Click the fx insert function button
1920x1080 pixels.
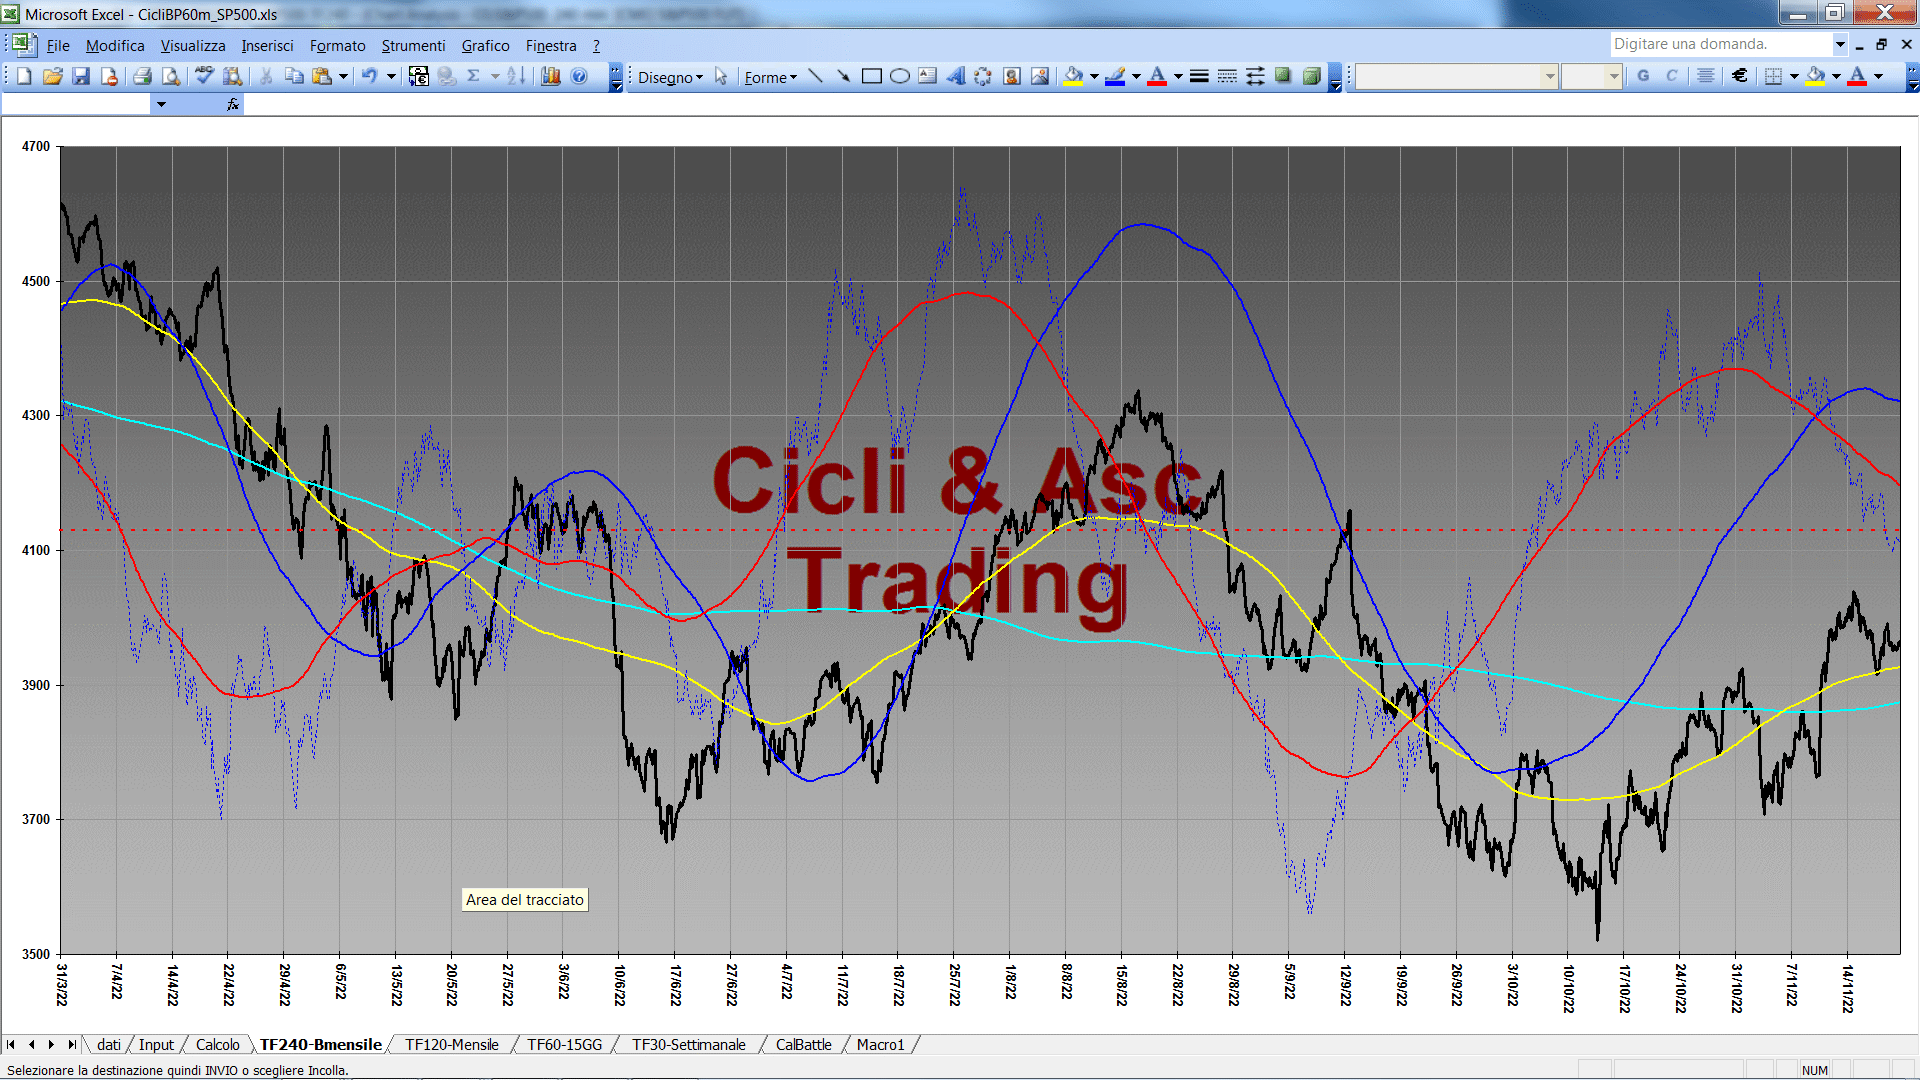[233, 104]
